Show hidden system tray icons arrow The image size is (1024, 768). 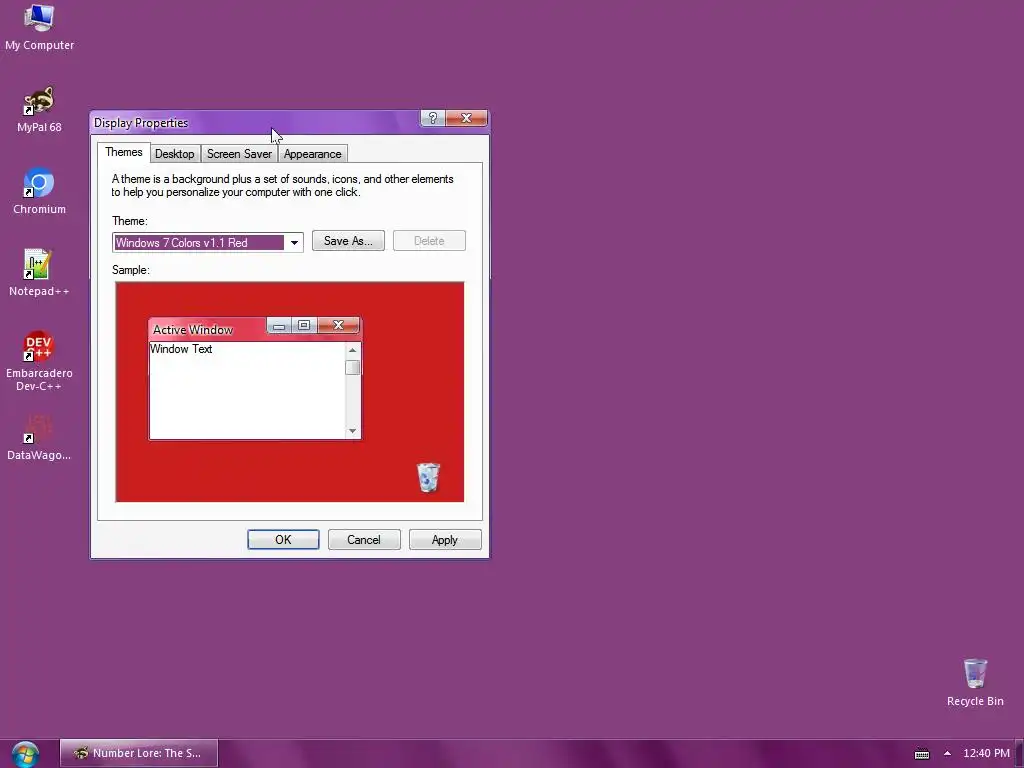pyautogui.click(x=948, y=753)
